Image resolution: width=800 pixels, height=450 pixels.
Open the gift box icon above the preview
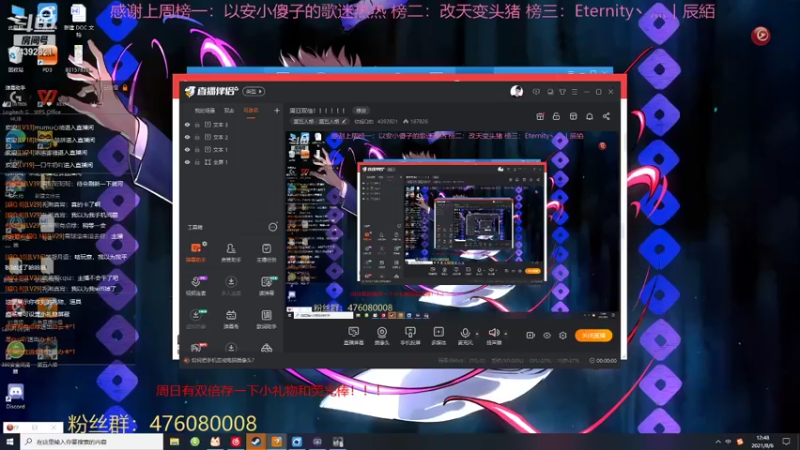[540, 116]
